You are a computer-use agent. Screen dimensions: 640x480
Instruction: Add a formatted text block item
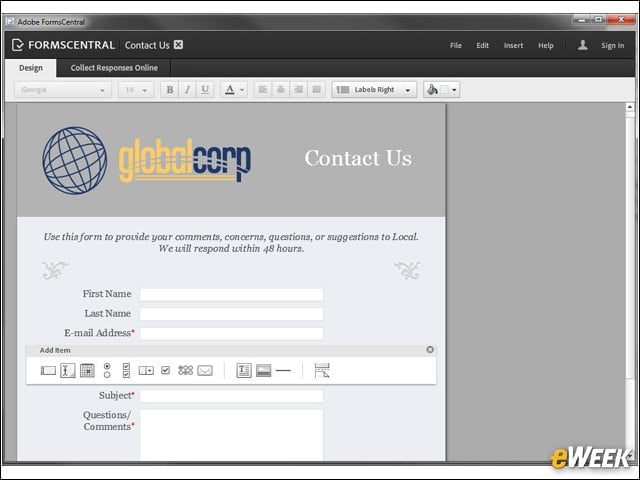(x=244, y=371)
